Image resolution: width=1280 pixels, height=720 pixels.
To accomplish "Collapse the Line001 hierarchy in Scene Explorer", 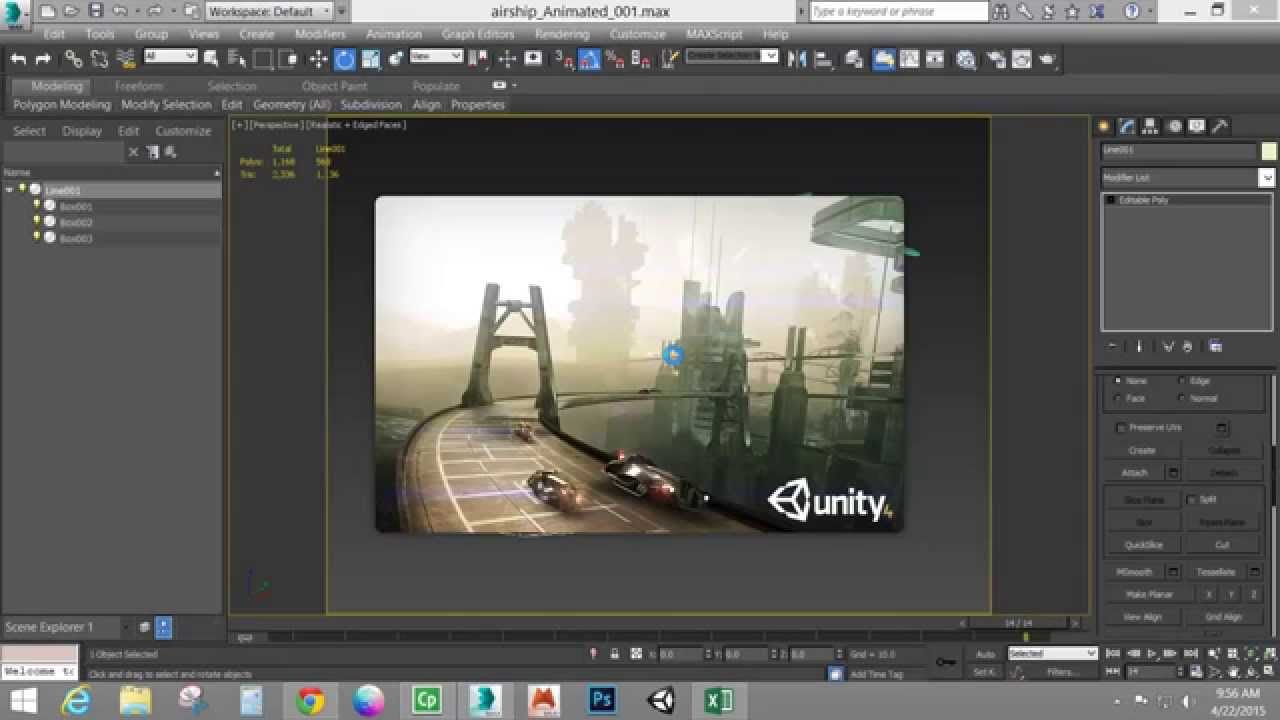I will tap(8, 189).
